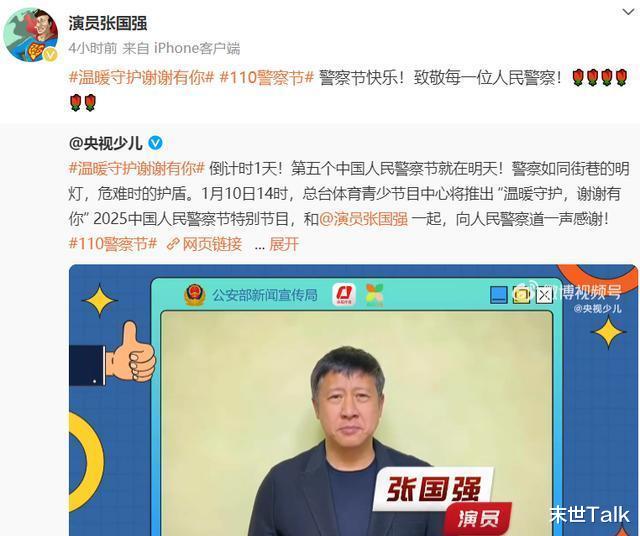Open hashtag #110警察节# in top post
This screenshot has width=640, height=536.
coord(267,77)
